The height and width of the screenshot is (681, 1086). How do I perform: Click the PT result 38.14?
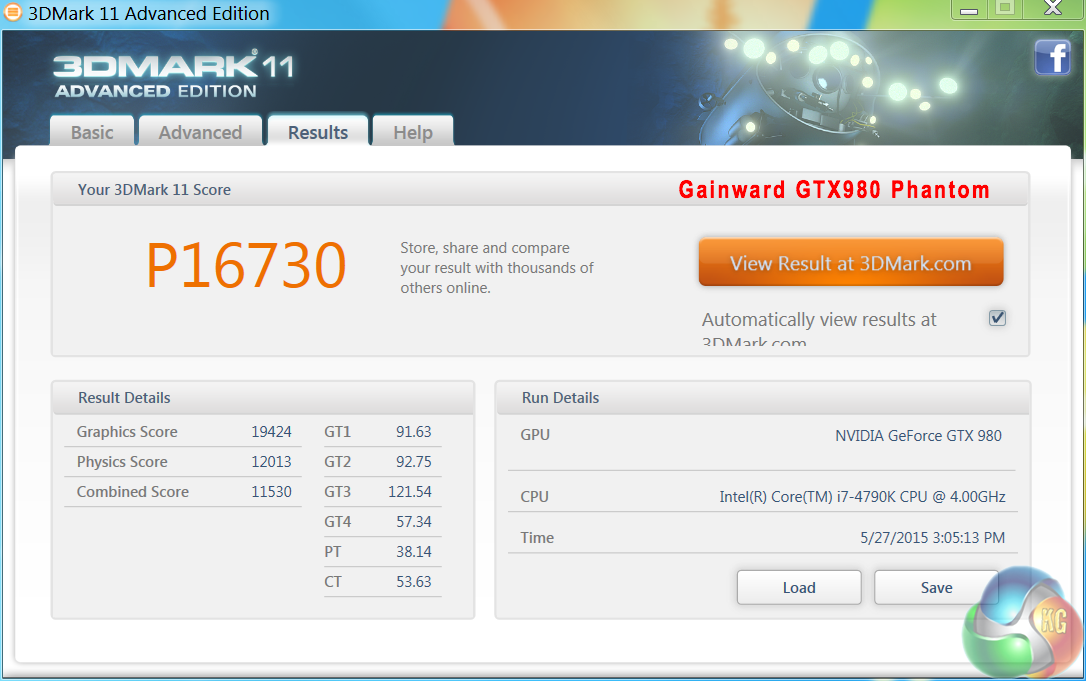pos(413,551)
